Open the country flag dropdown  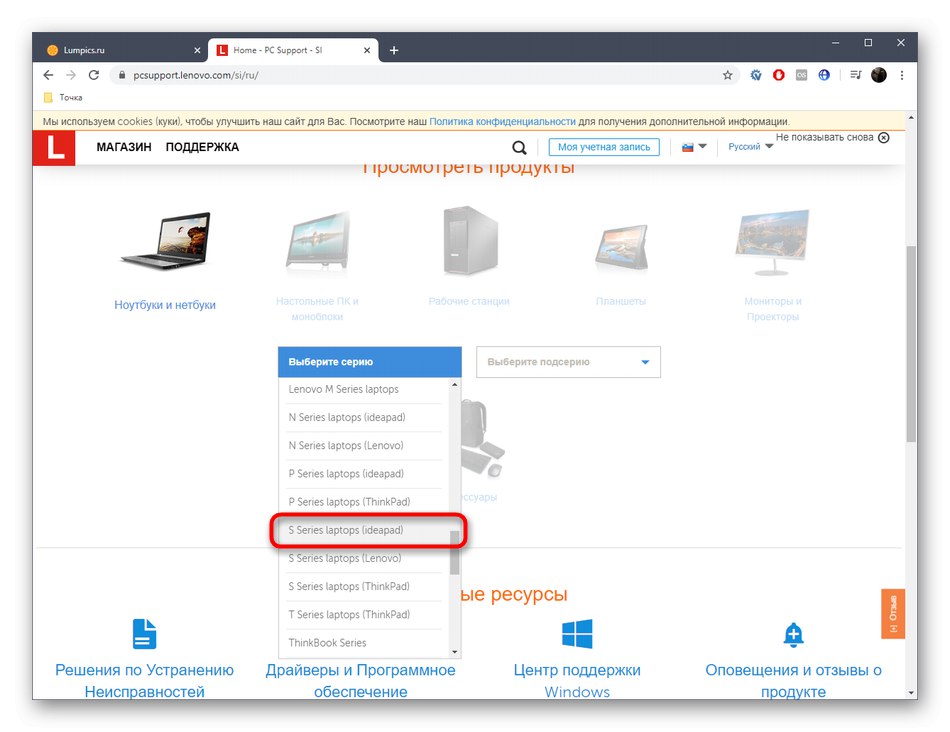(694, 147)
